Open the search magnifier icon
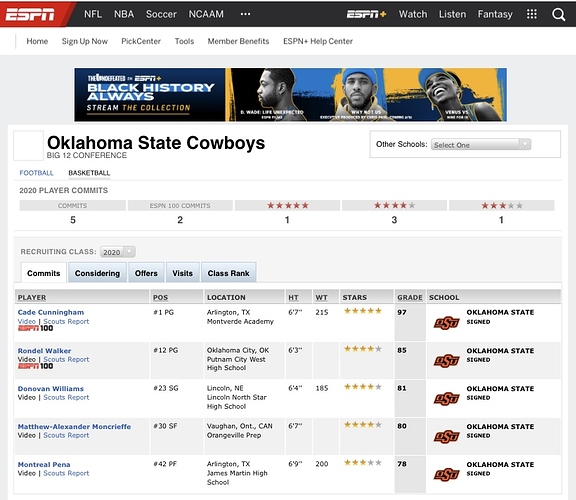This screenshot has height=500, width=576. (558, 14)
